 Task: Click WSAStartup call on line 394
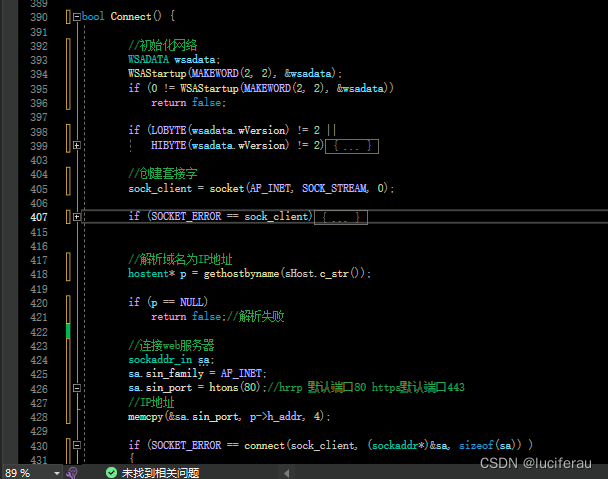[x=157, y=73]
